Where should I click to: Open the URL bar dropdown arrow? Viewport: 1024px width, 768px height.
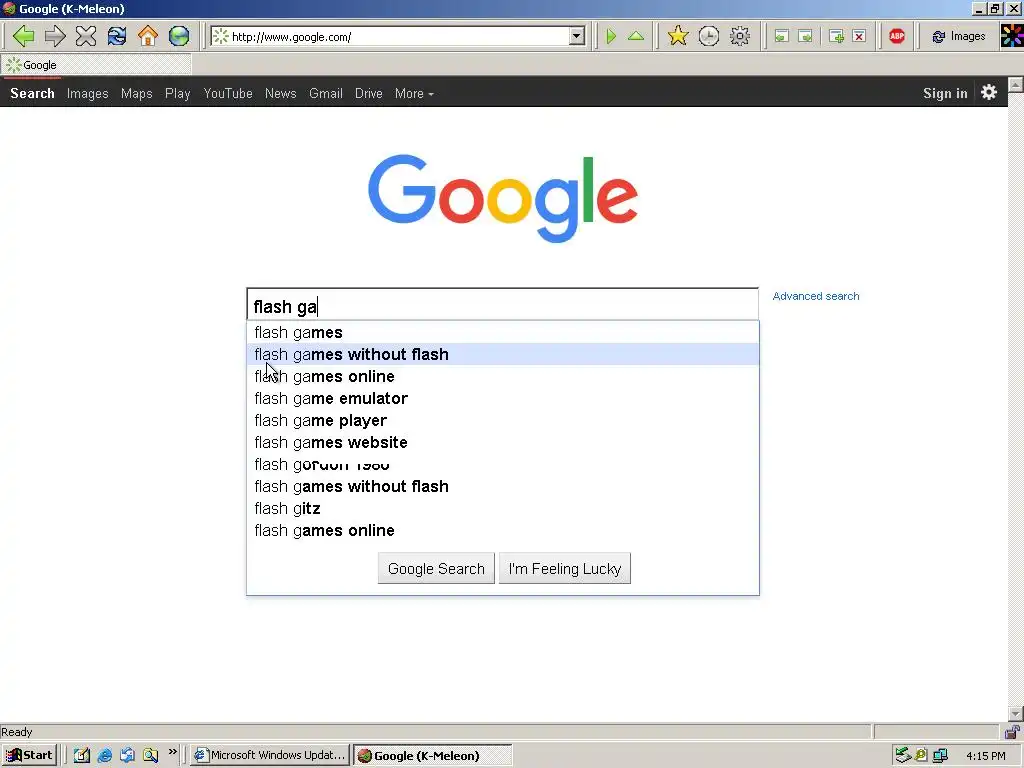(x=577, y=37)
